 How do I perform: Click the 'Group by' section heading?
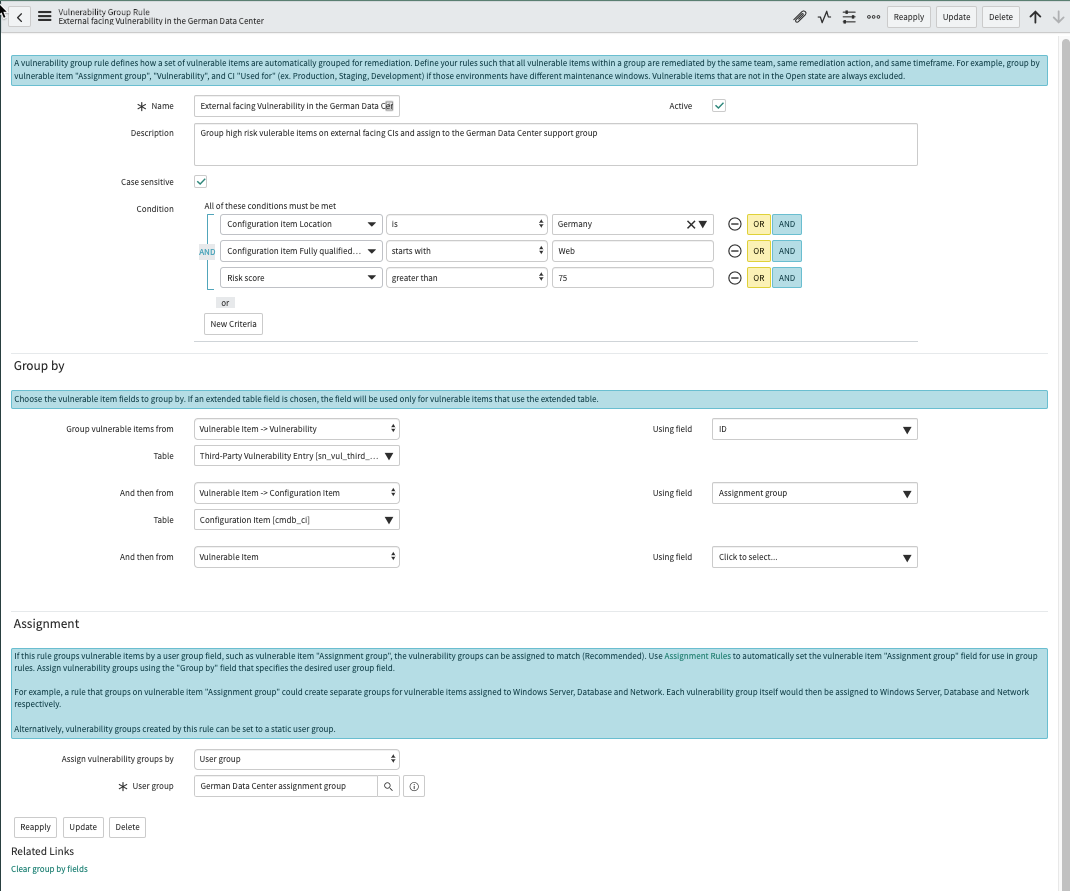pyautogui.click(x=39, y=366)
